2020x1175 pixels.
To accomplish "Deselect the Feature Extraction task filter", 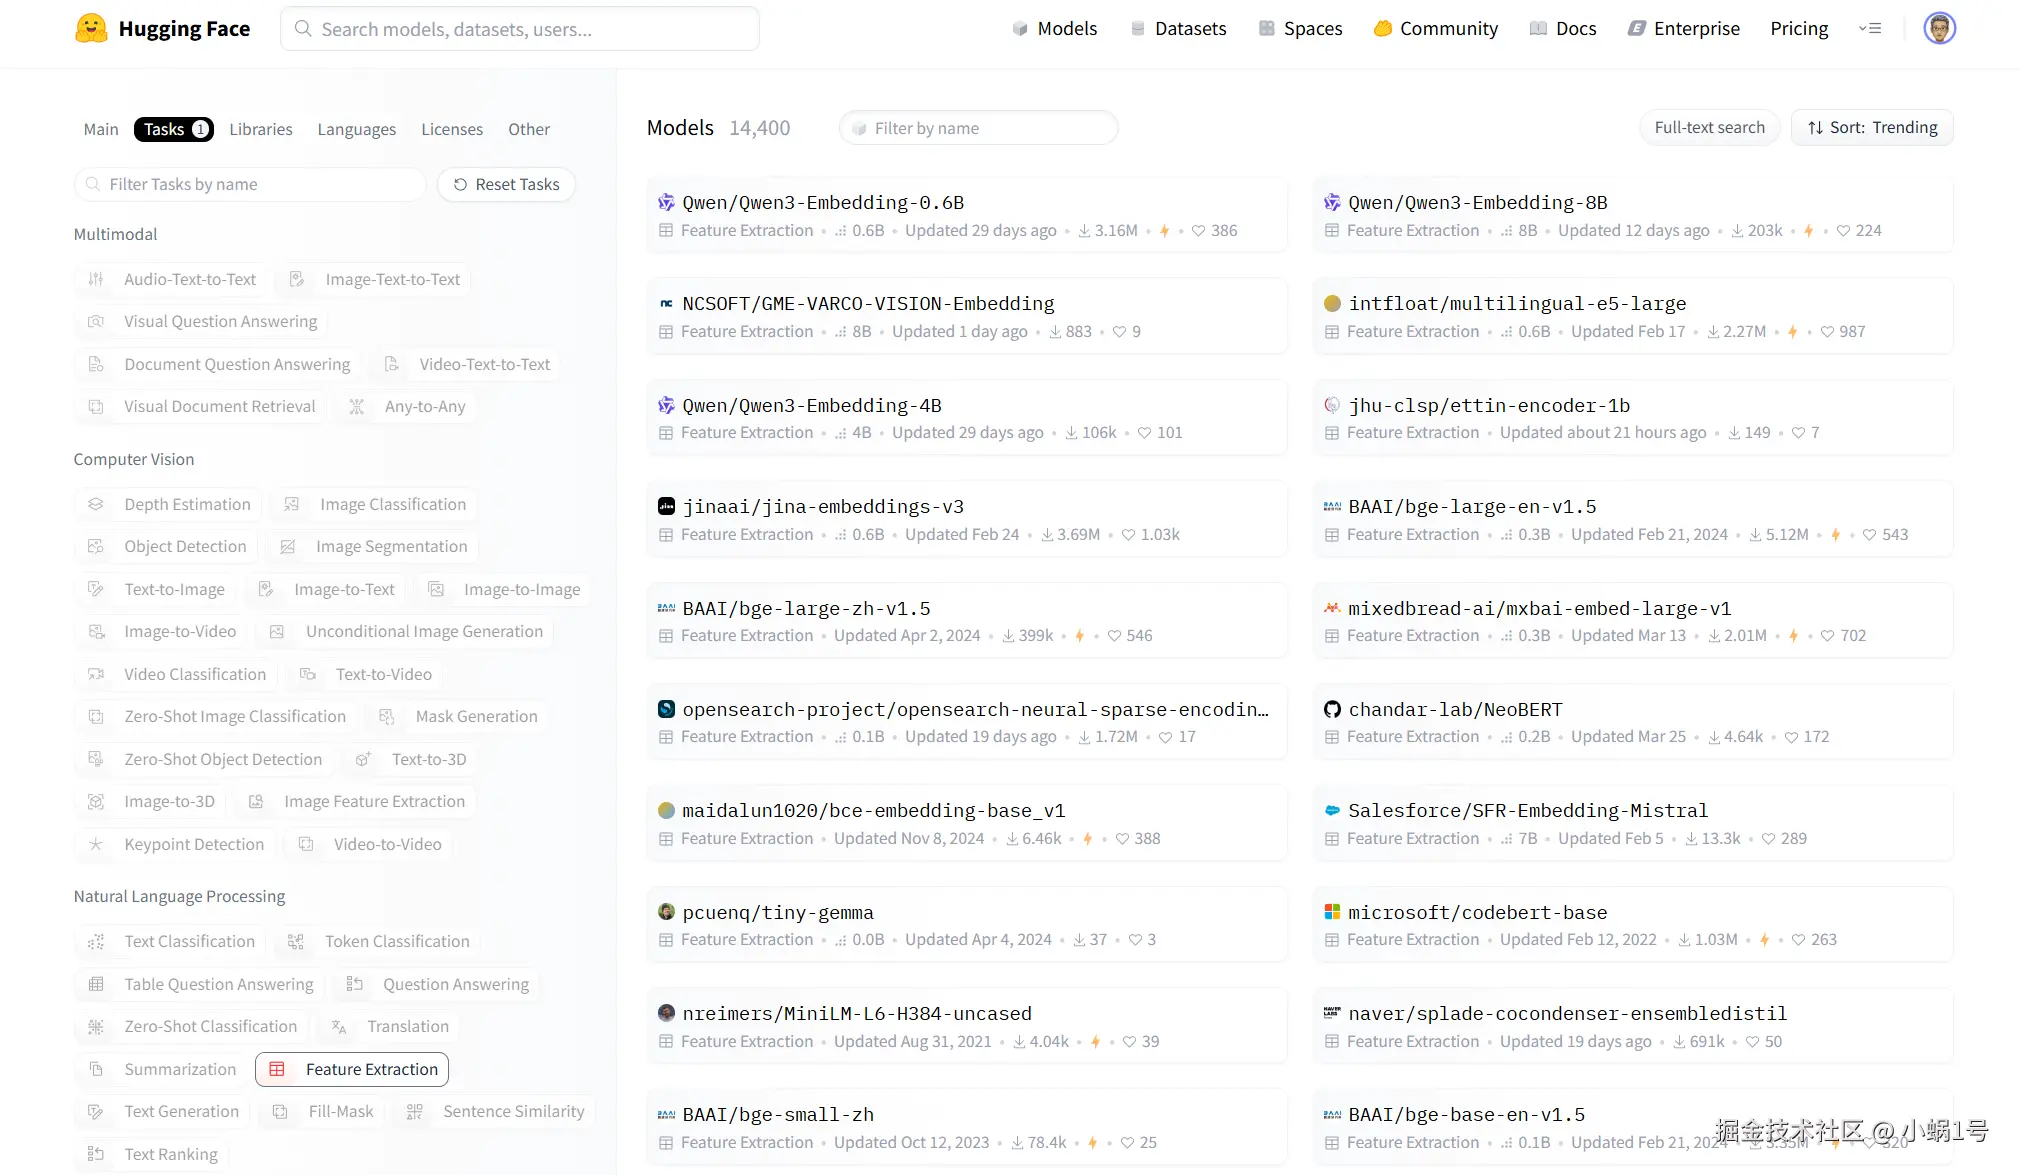I will pyautogui.click(x=352, y=1069).
